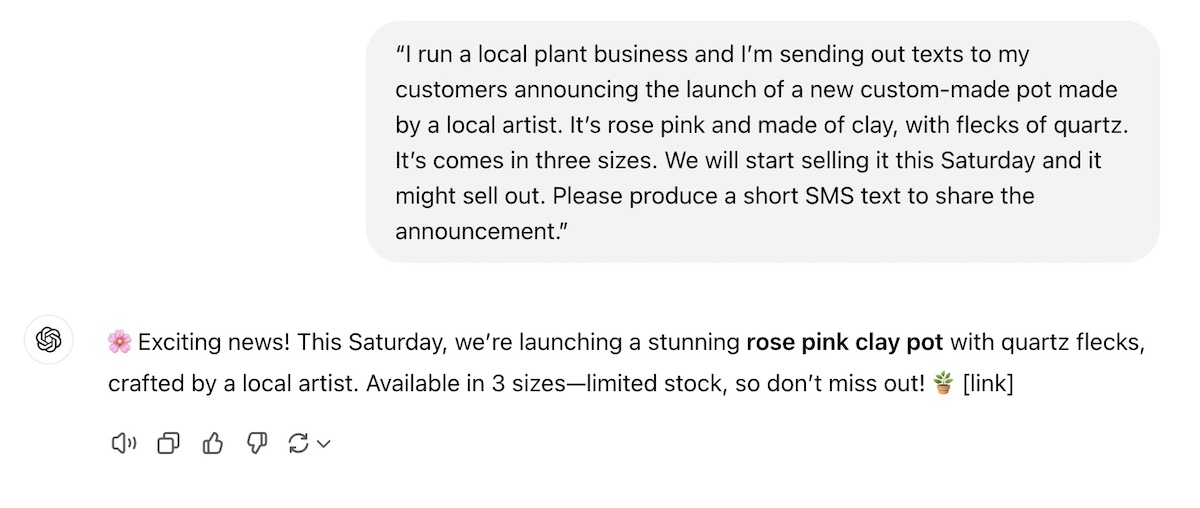Regenerate the response with circular arrows icon

click(x=298, y=443)
